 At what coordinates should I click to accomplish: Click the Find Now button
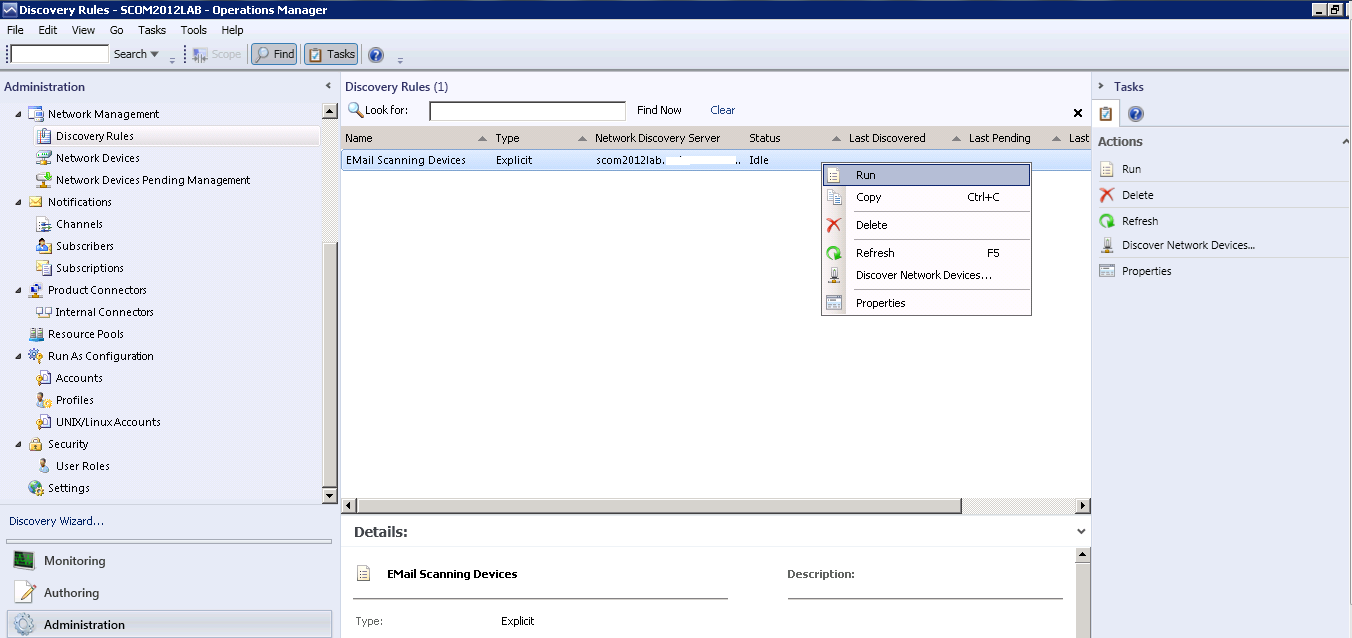pyautogui.click(x=659, y=110)
